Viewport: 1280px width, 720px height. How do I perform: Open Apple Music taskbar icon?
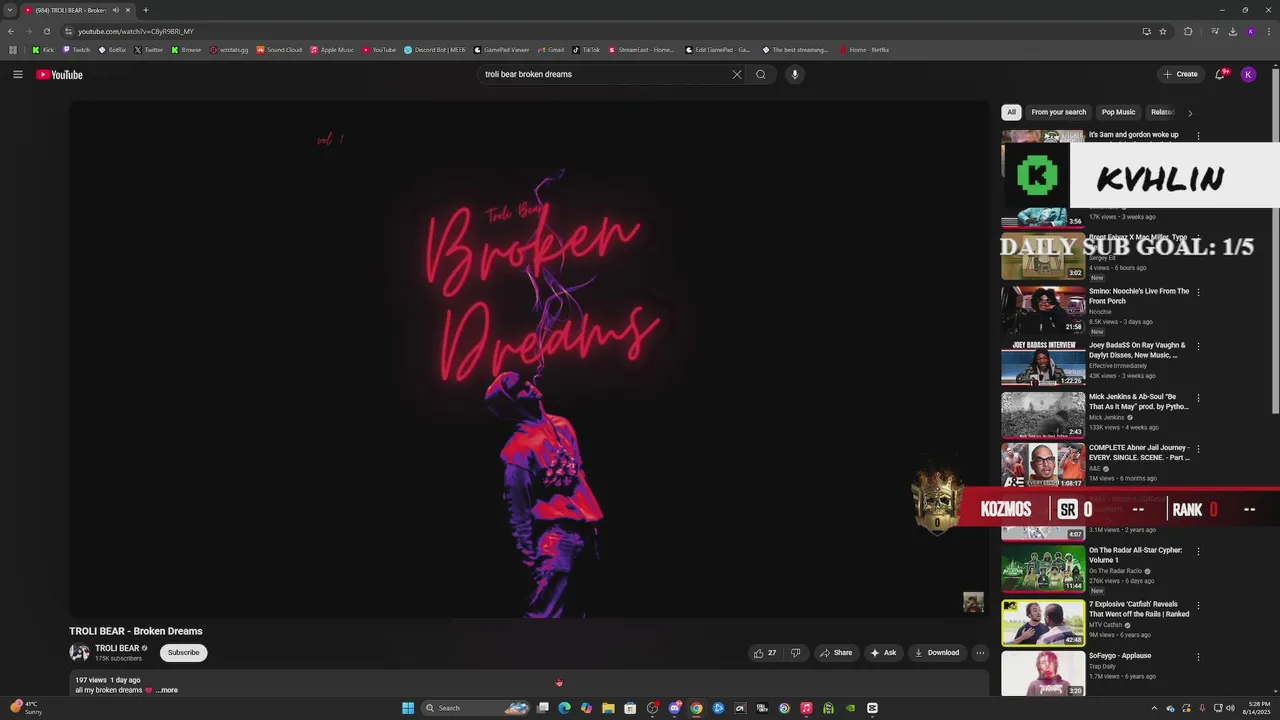806,708
